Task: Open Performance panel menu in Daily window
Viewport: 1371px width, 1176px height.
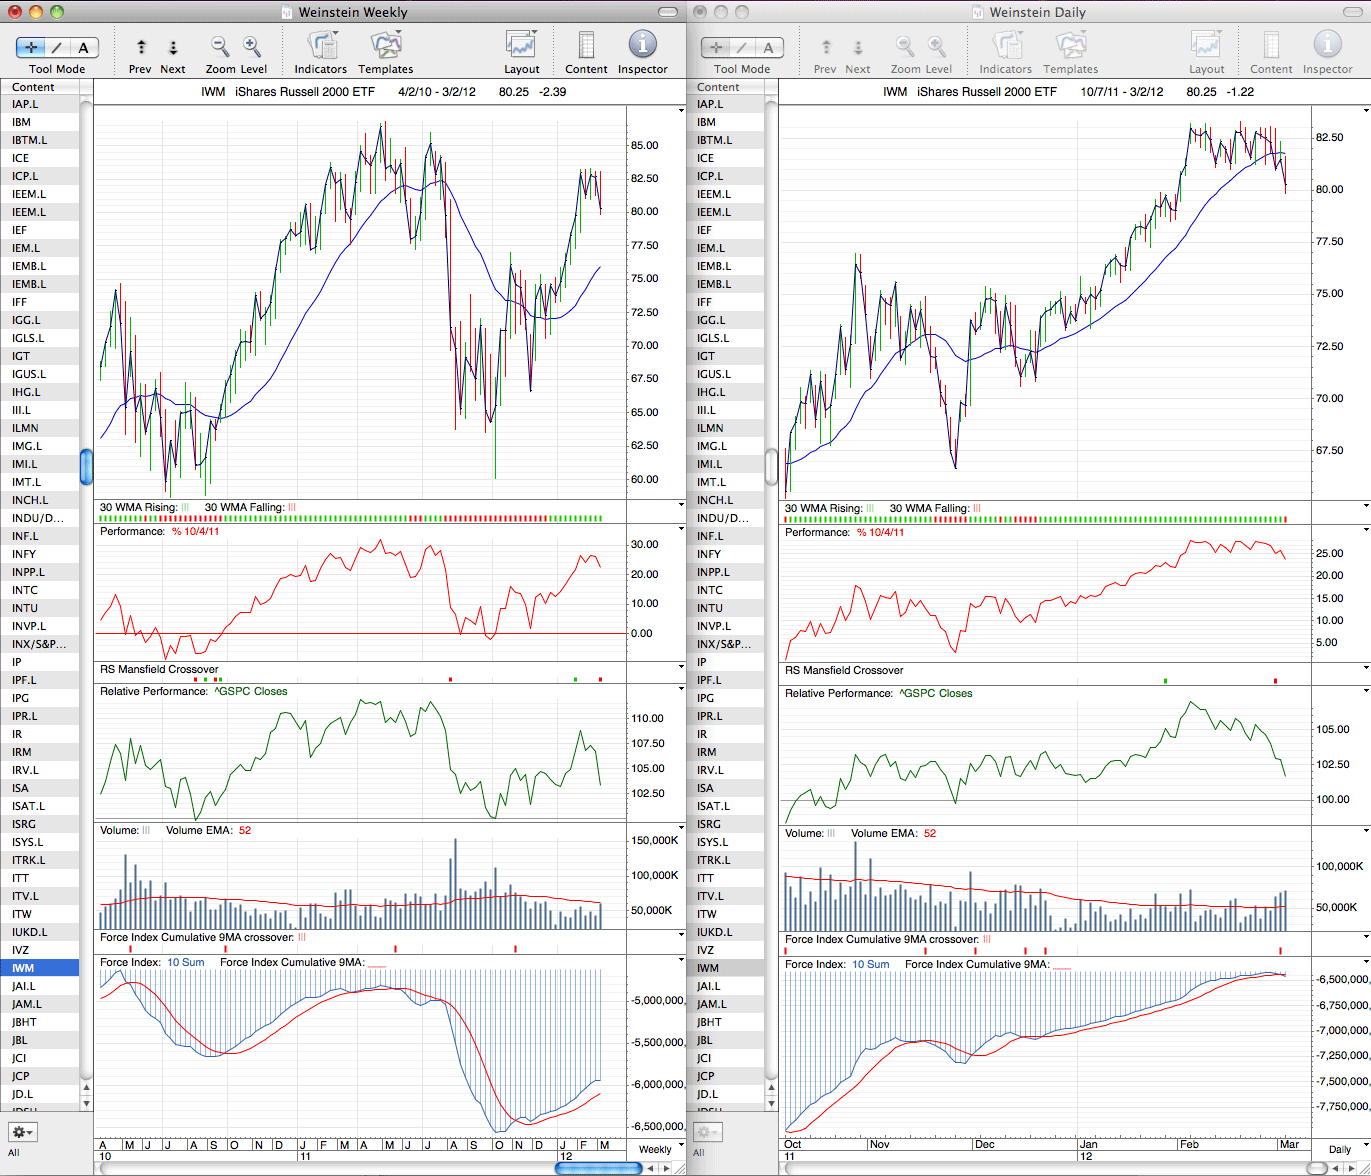Action: click(1366, 530)
